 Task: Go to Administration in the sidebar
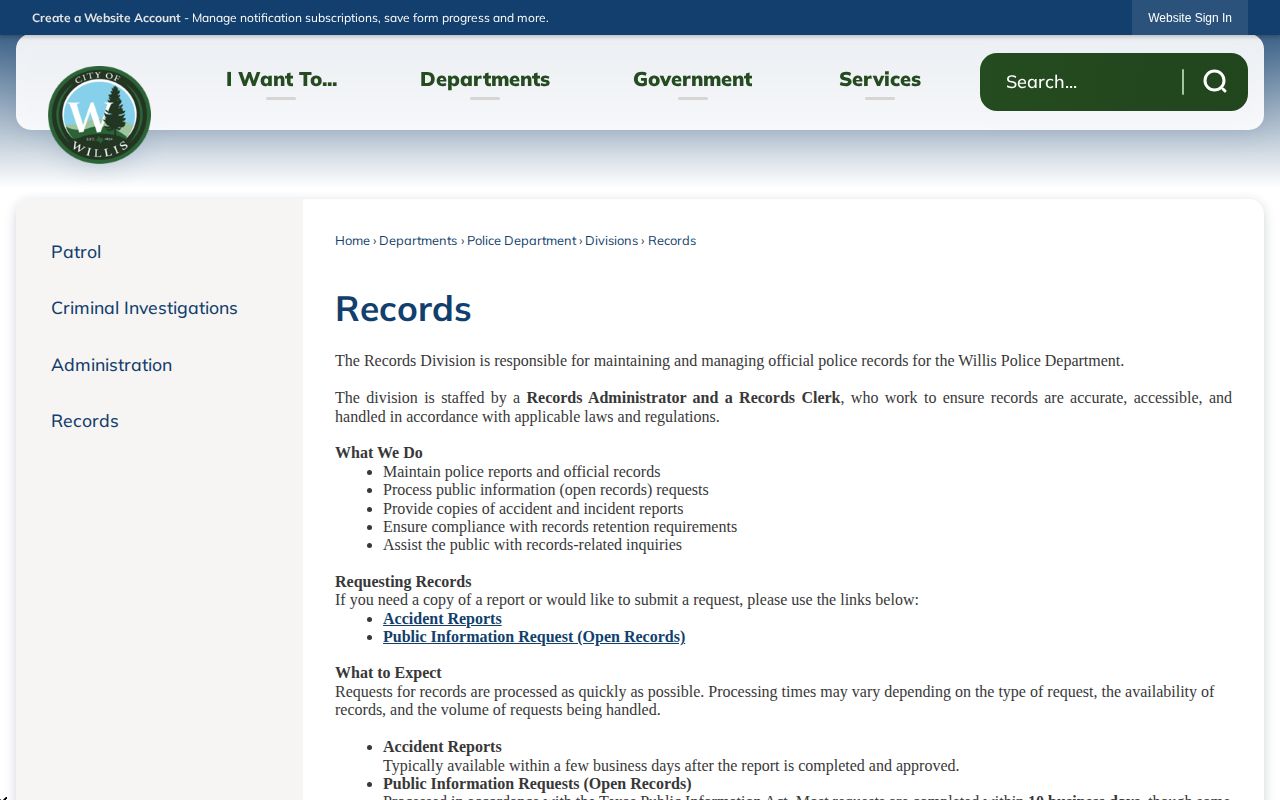[111, 365]
